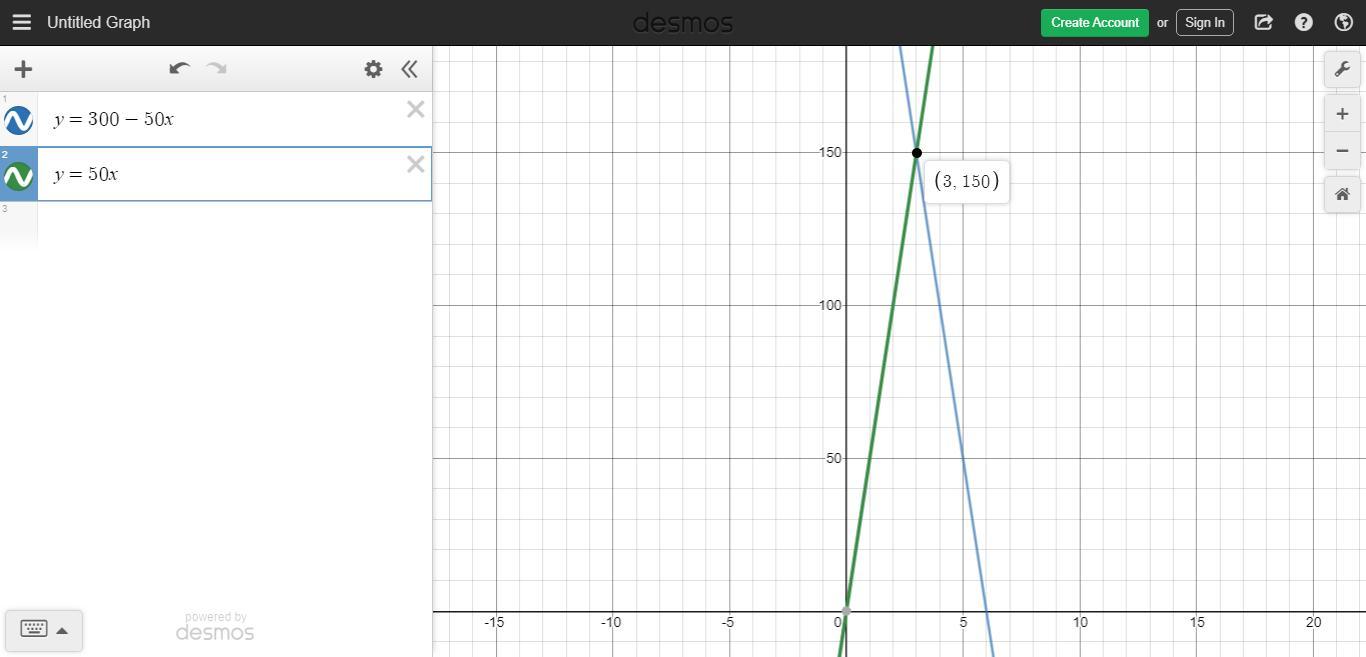Screen dimensions: 1366x657
Task: Click the Sign In button
Action: click(x=1205, y=22)
